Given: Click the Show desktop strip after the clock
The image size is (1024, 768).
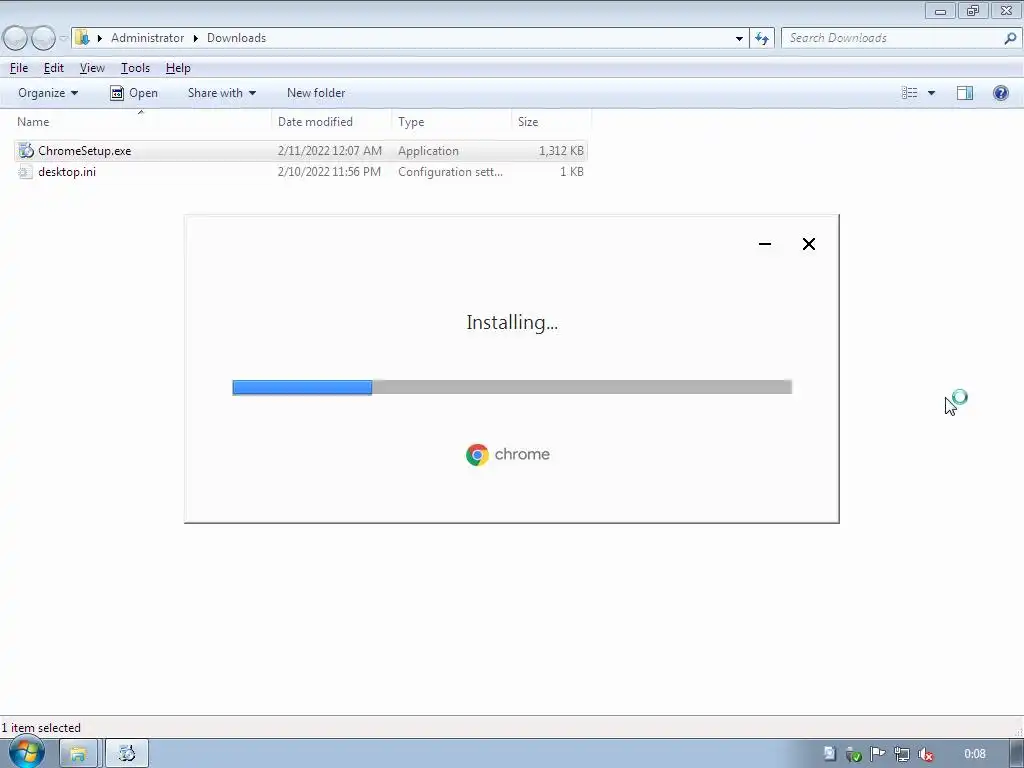Looking at the screenshot, I should (x=1017, y=754).
